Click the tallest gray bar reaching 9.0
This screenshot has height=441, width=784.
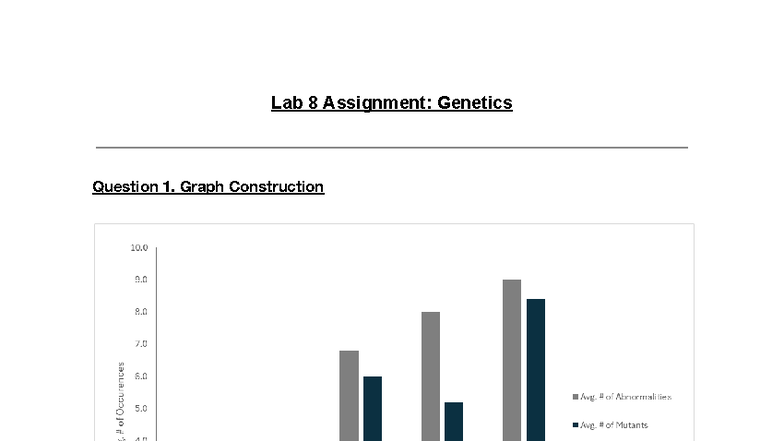pos(512,360)
